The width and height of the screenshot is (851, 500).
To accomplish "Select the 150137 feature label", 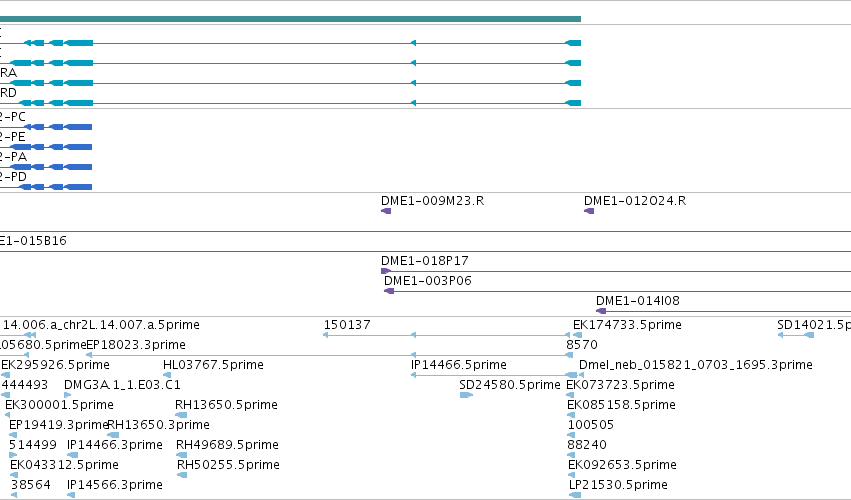I will (x=347, y=325).
